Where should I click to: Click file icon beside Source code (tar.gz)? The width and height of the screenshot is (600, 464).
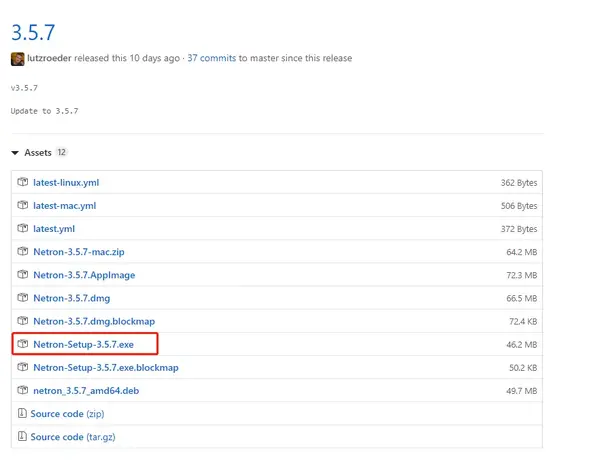pyautogui.click(x=22, y=437)
